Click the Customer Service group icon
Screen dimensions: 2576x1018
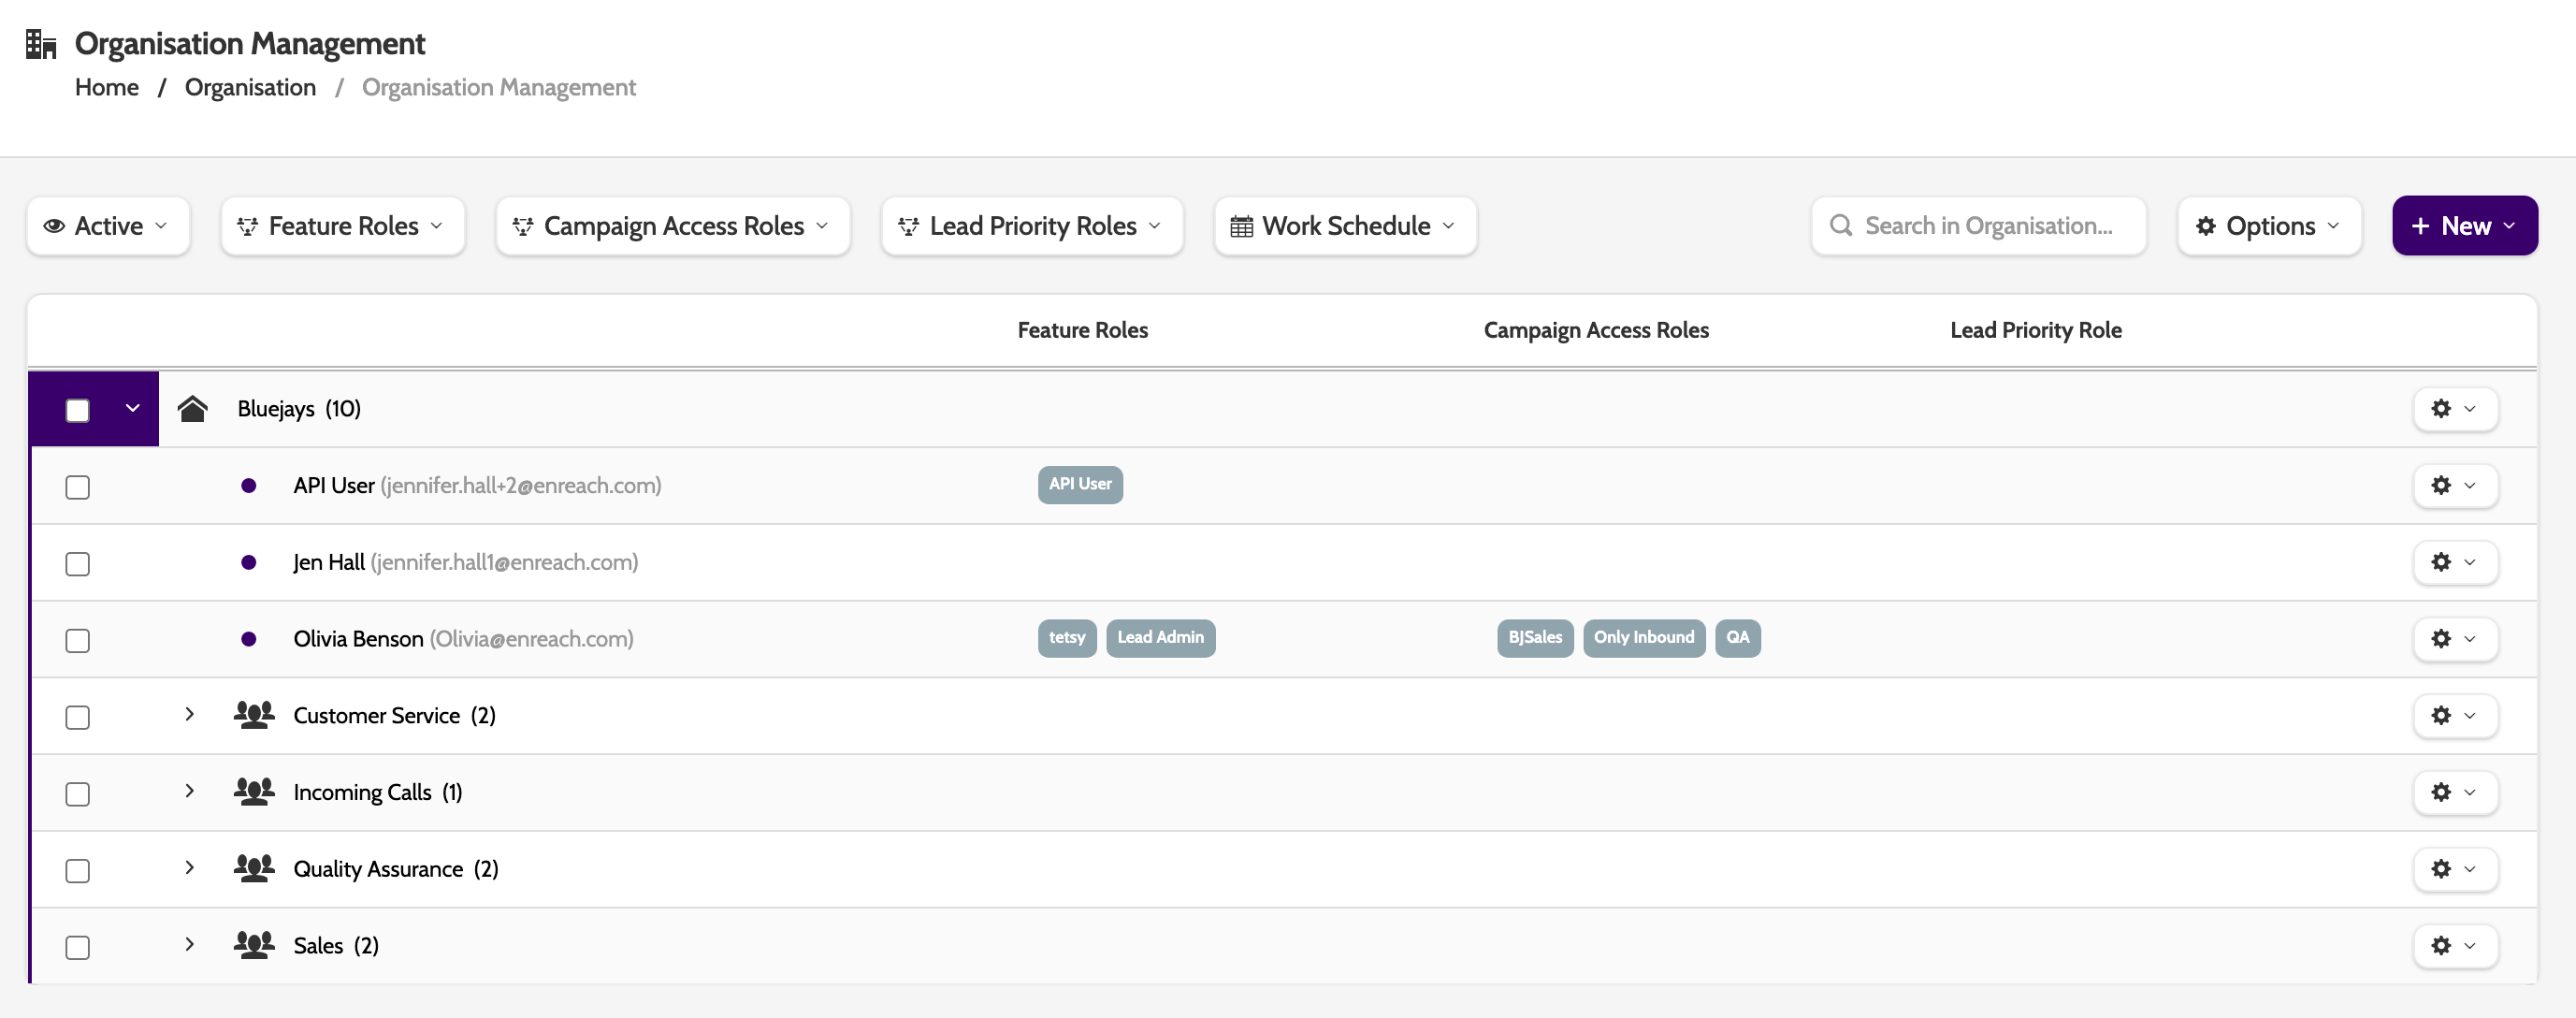(254, 714)
